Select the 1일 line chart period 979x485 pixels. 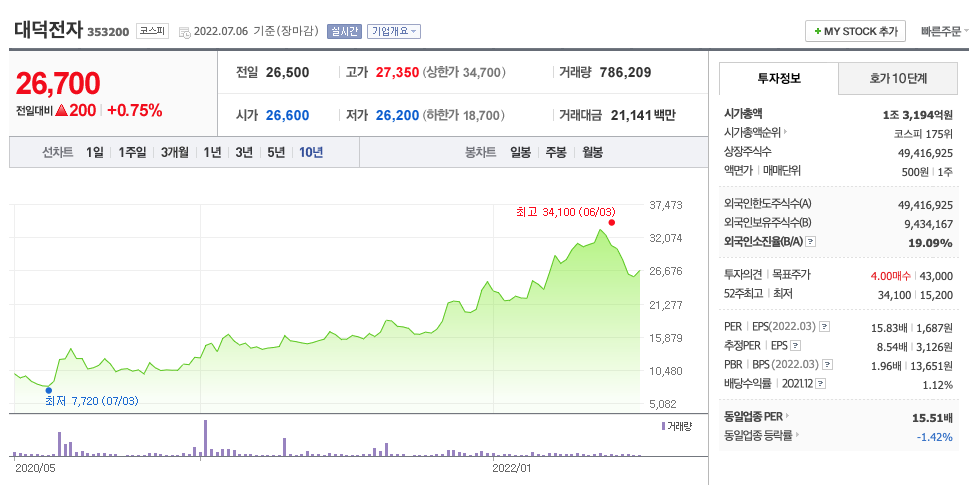[95, 152]
